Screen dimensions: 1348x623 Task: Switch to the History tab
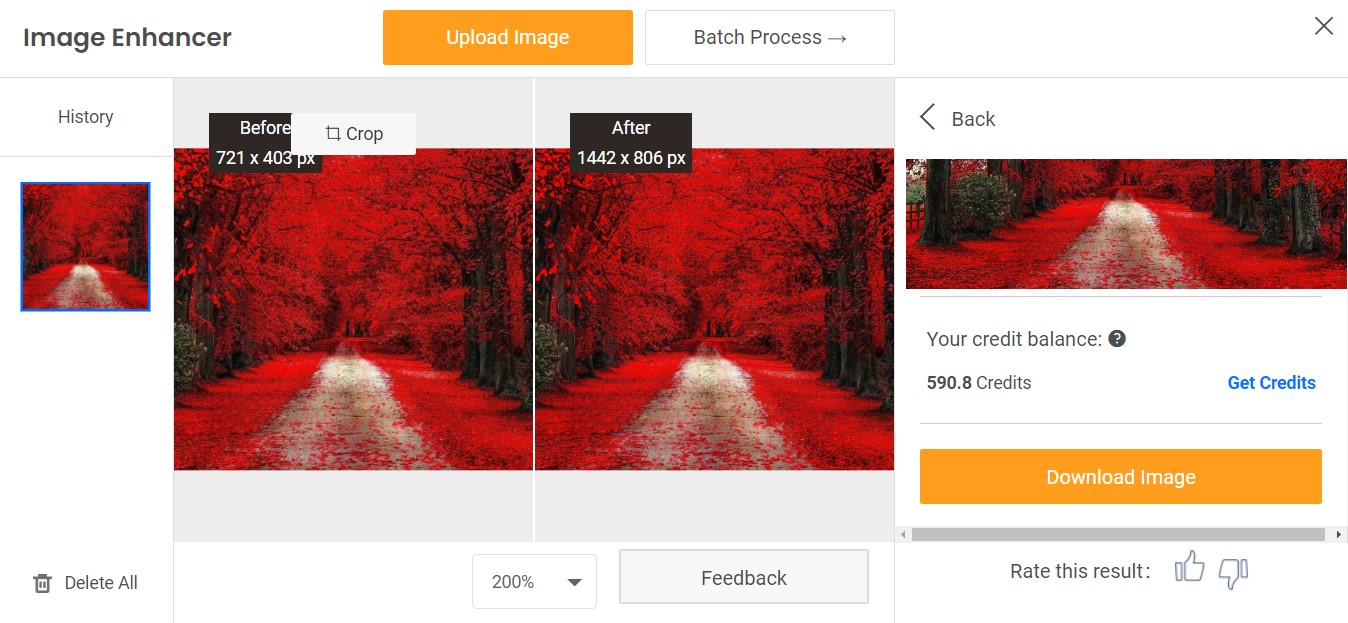tap(85, 116)
